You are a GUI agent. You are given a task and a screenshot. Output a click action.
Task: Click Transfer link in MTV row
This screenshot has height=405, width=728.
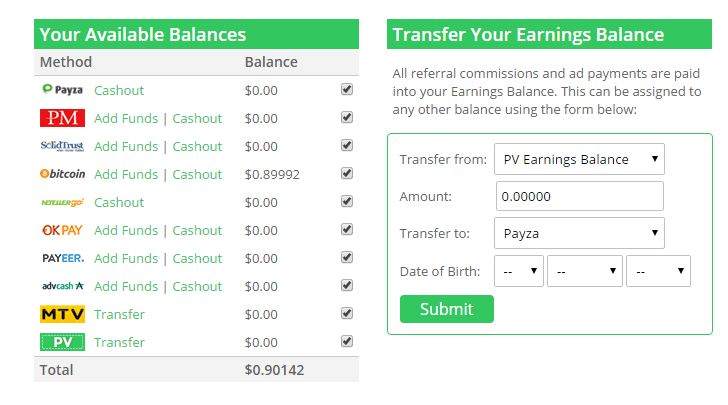tap(119, 314)
